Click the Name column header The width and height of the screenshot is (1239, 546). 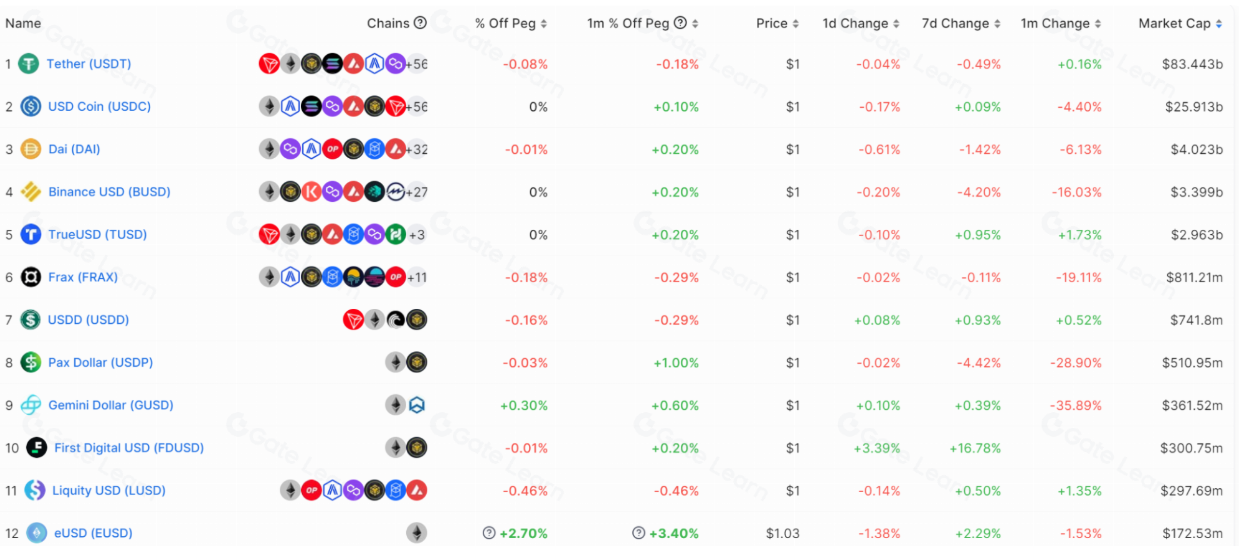click(x=23, y=23)
